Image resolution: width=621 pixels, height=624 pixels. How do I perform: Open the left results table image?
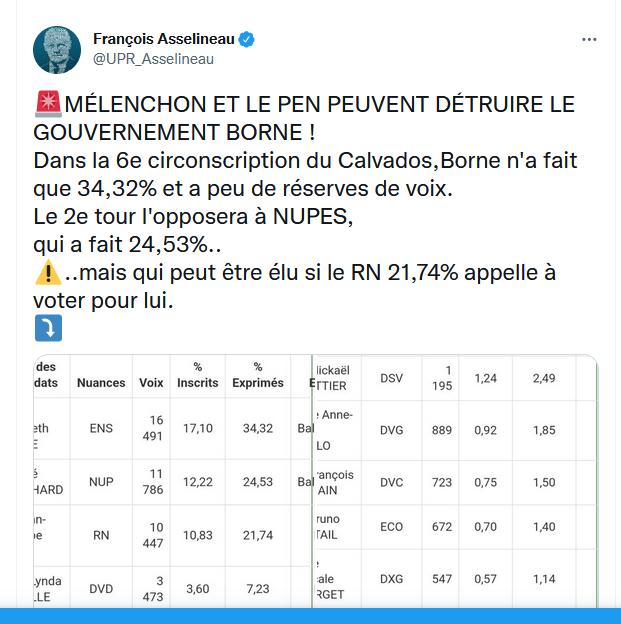(173, 481)
